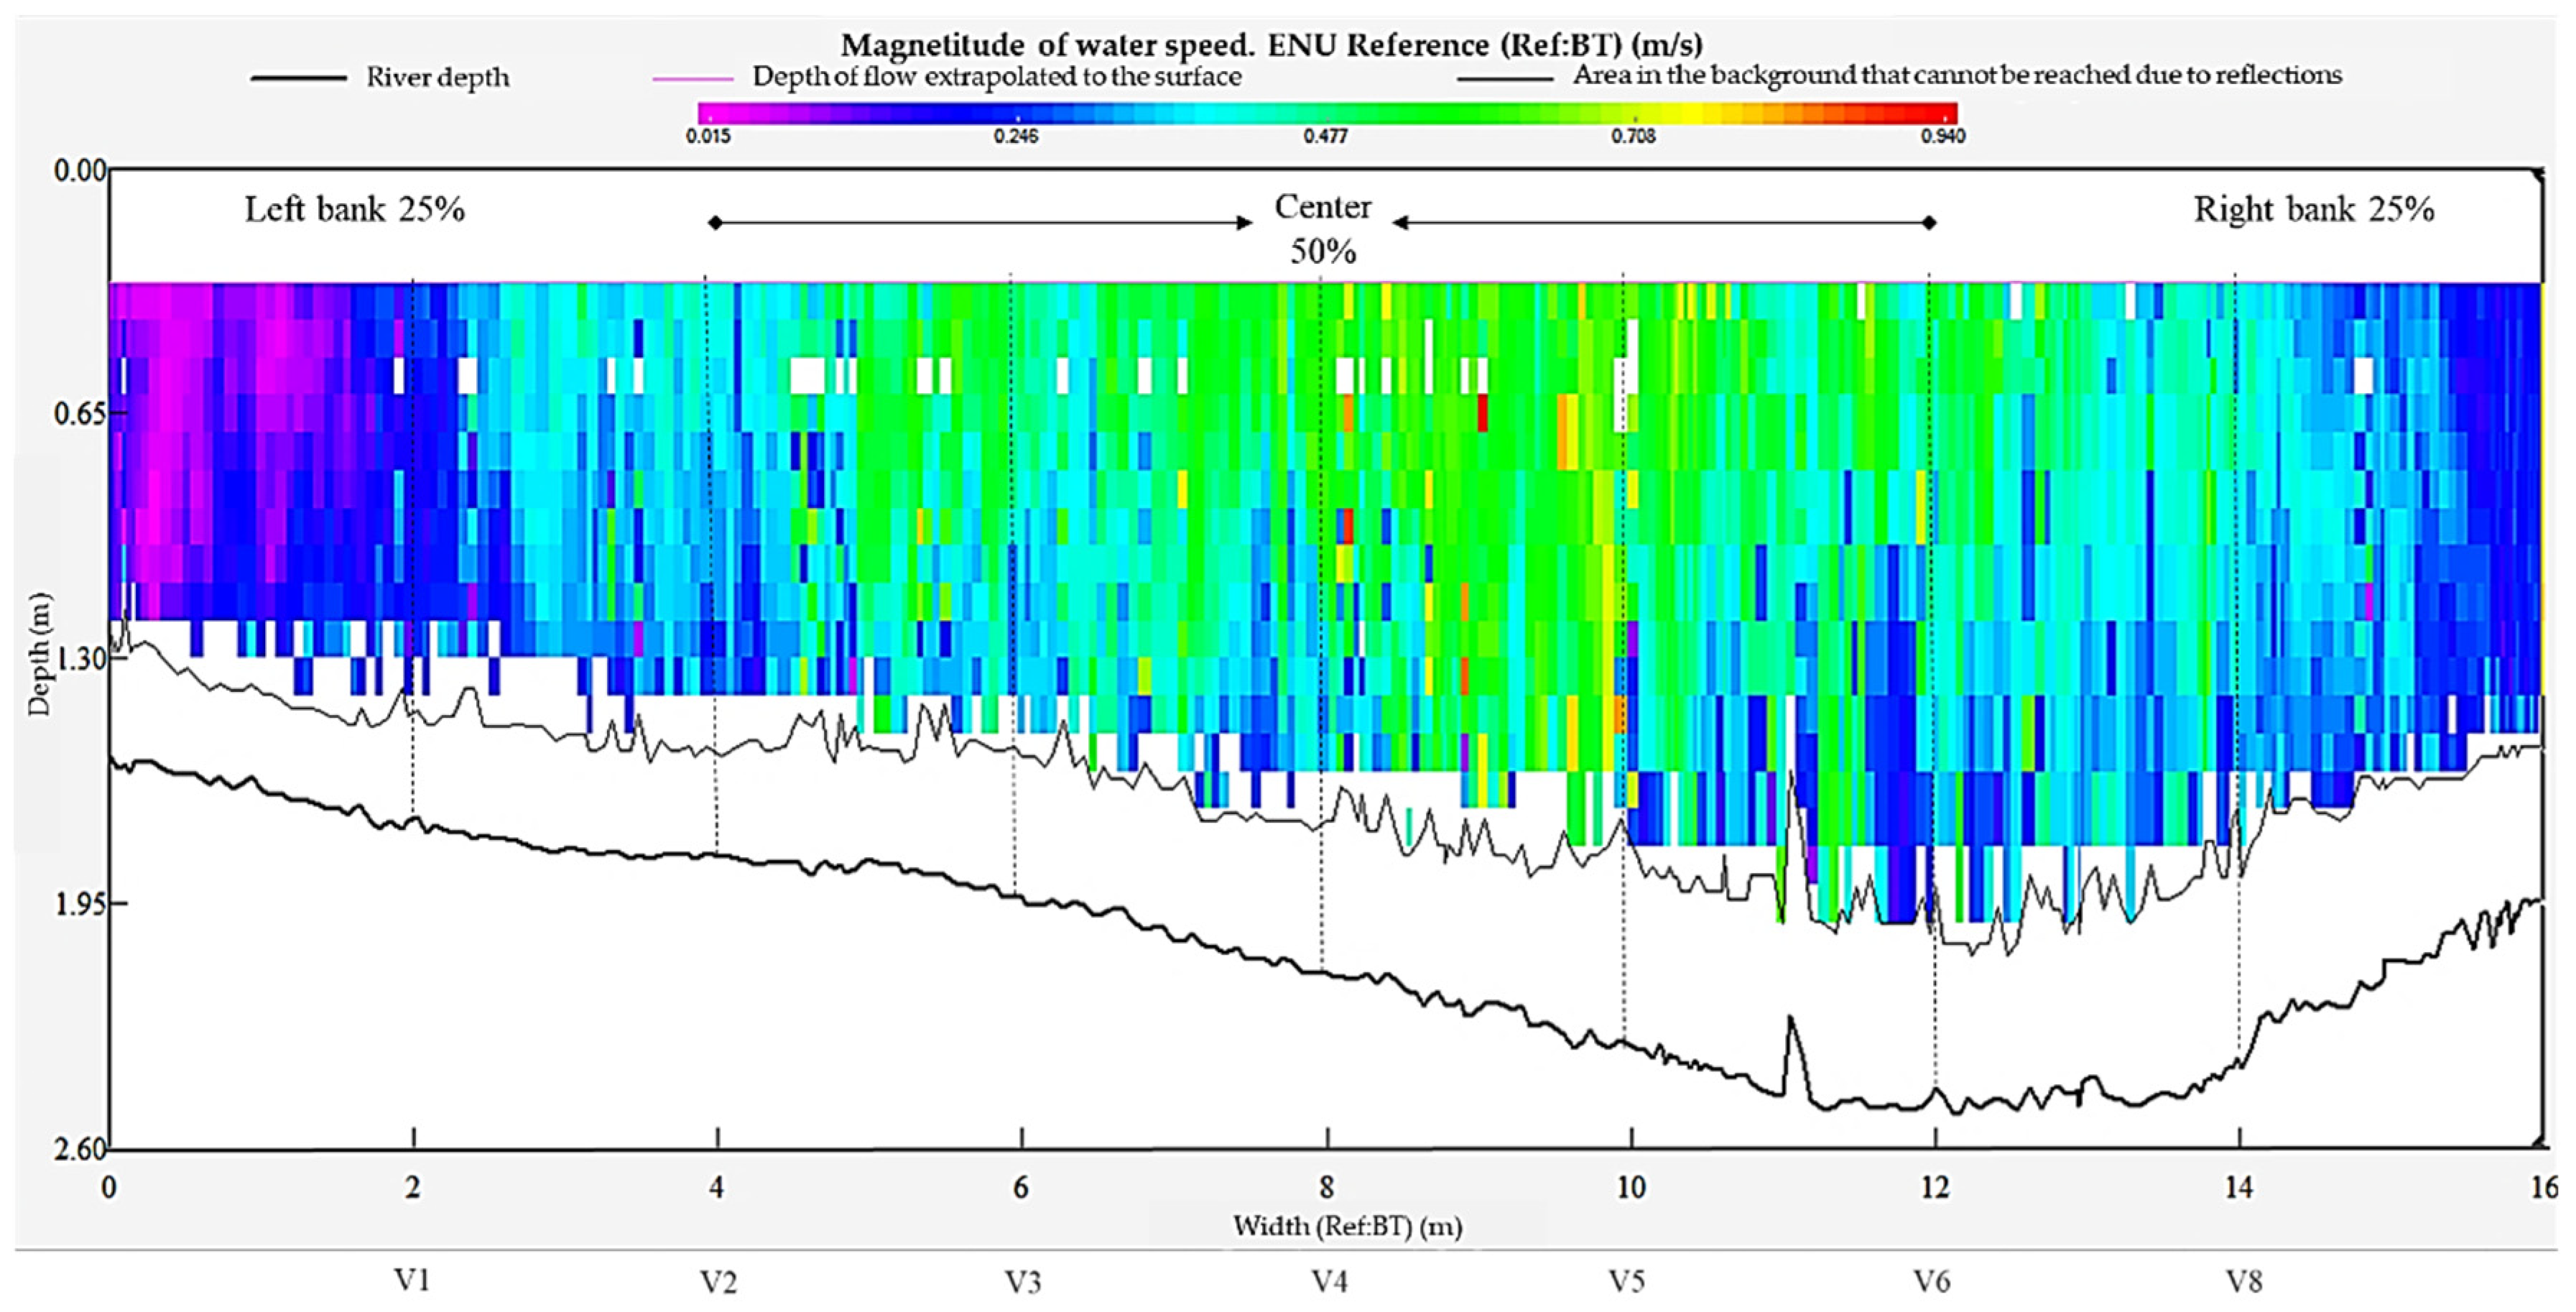Viewport: 2576px width, 1312px height.
Task: Click the width axis tick at 12
Action: (x=1935, y=1187)
